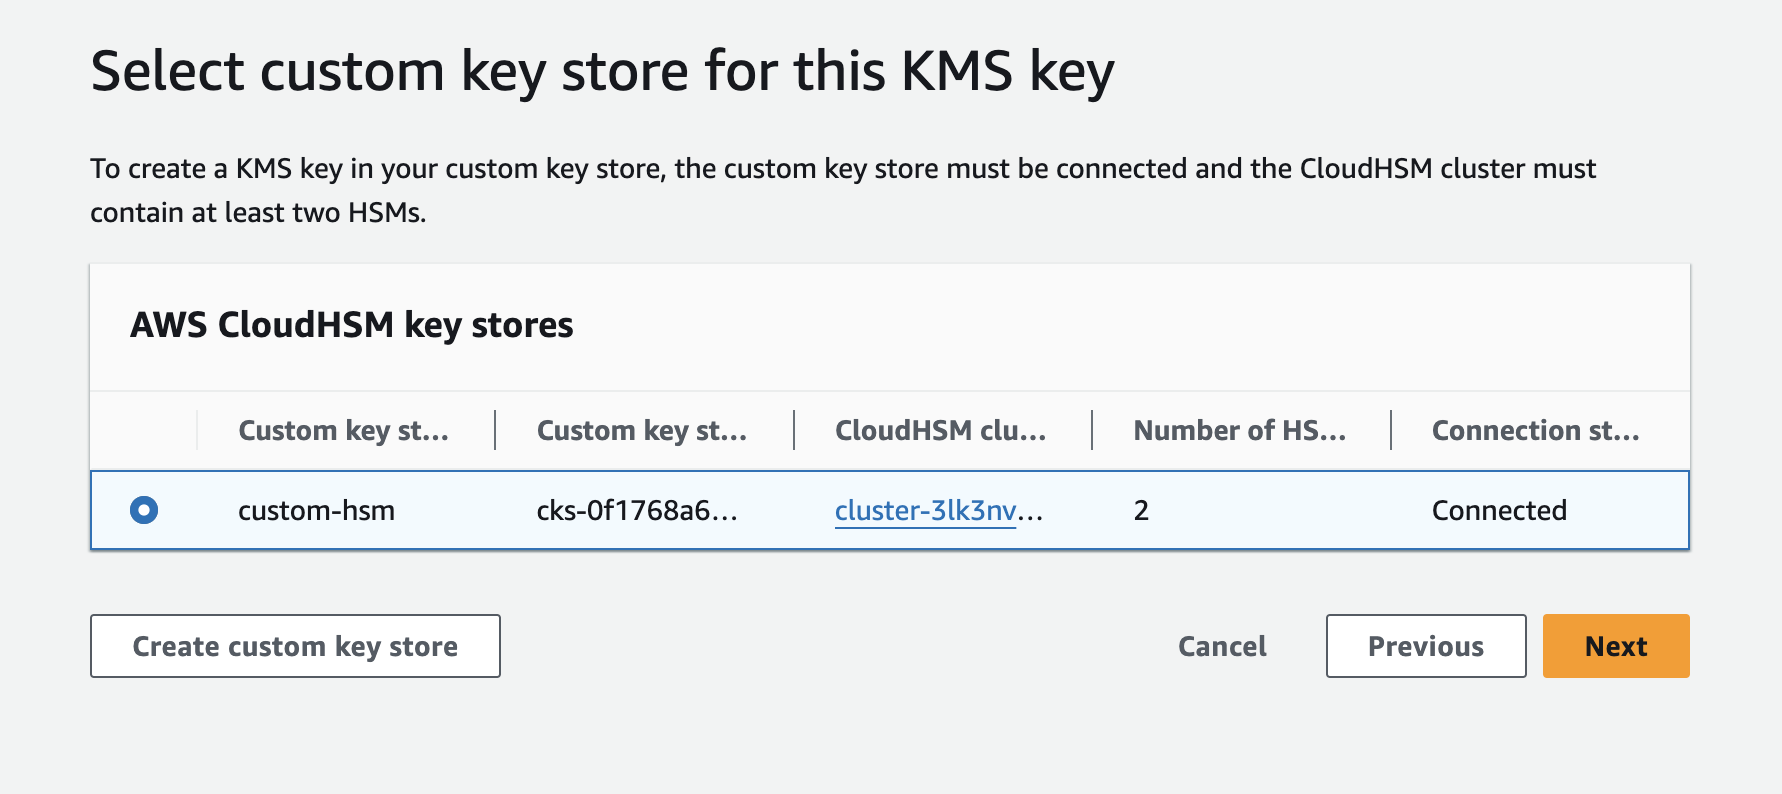1782x794 pixels.
Task: Go back with the Previous button
Action: [x=1426, y=646]
